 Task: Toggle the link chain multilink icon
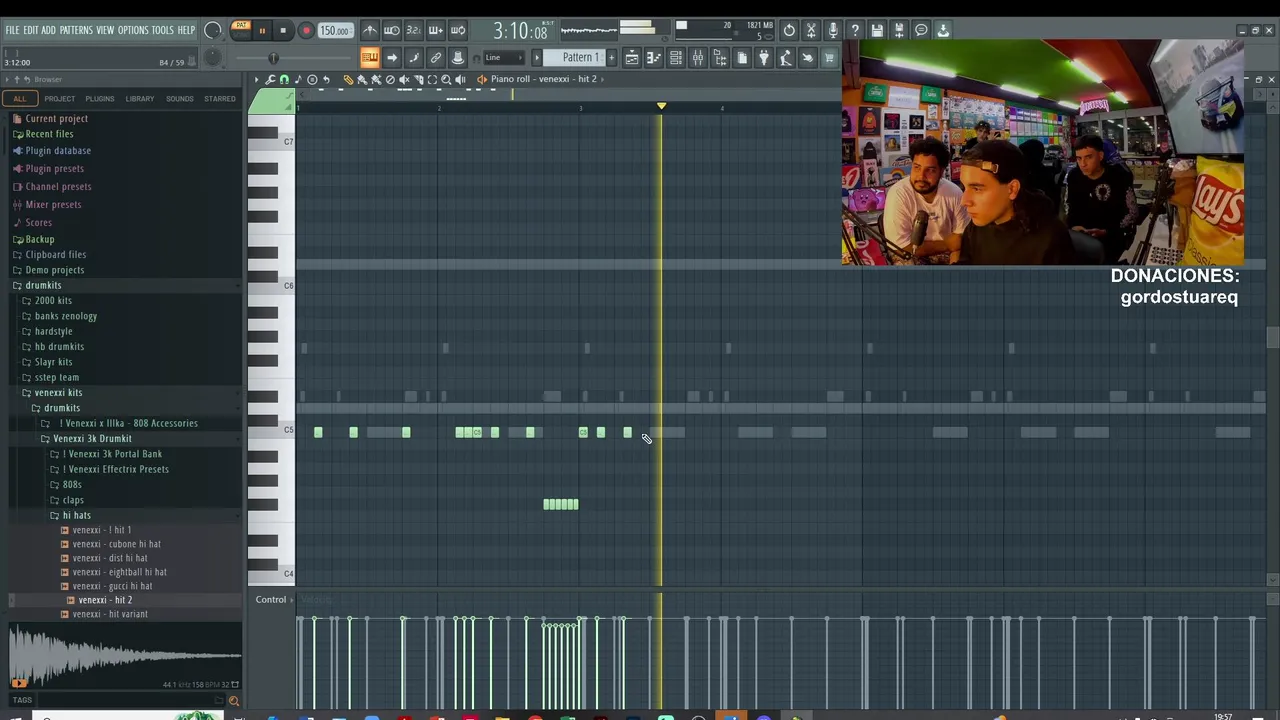click(x=436, y=57)
